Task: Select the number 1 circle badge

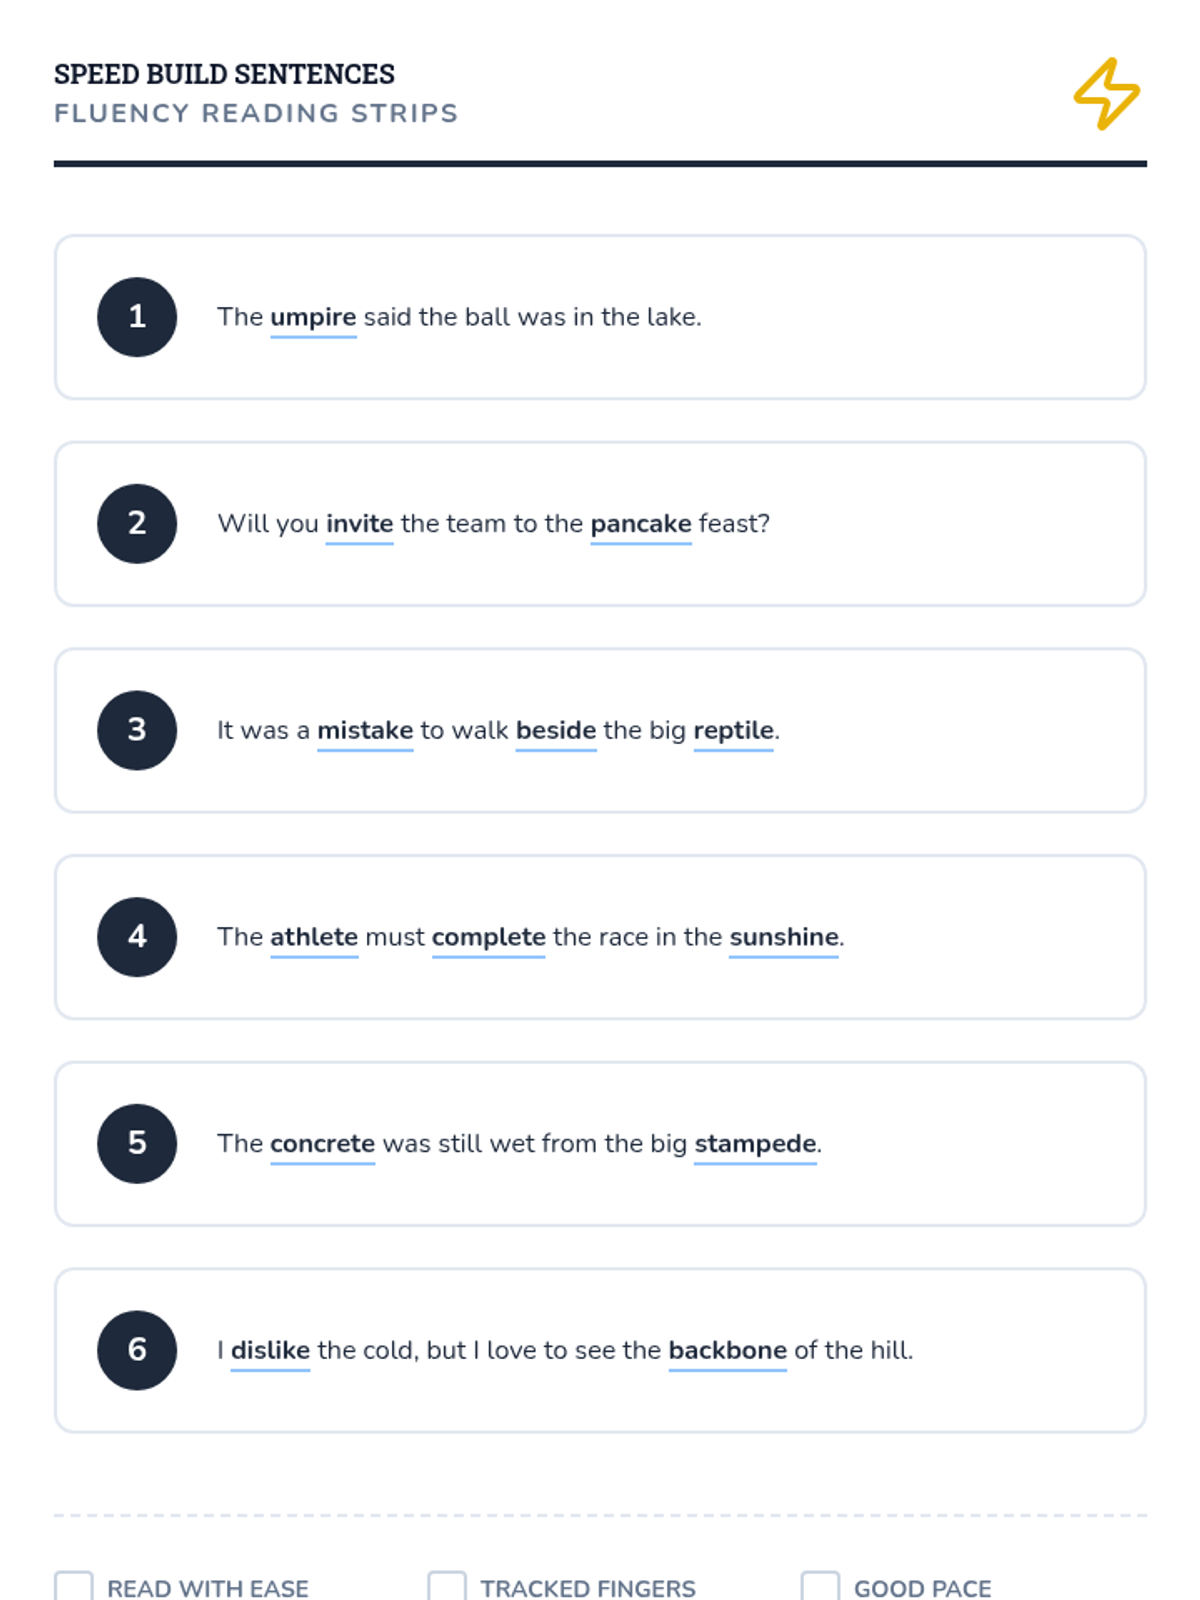Action: (x=137, y=317)
